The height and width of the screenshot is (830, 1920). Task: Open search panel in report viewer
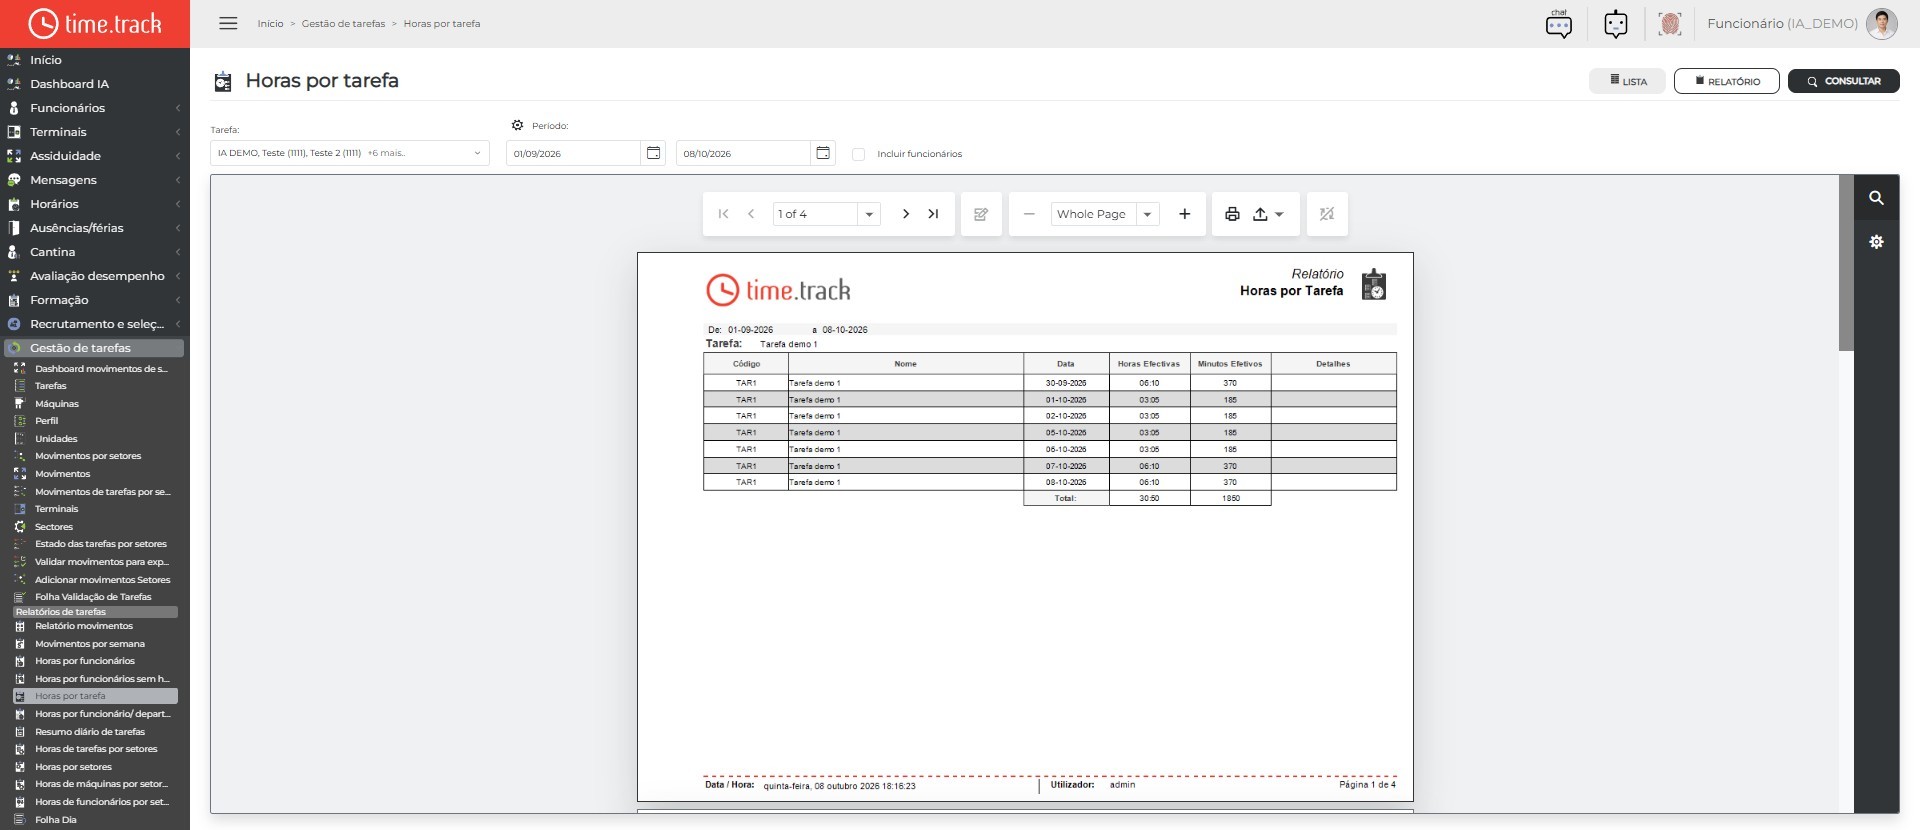click(1876, 198)
